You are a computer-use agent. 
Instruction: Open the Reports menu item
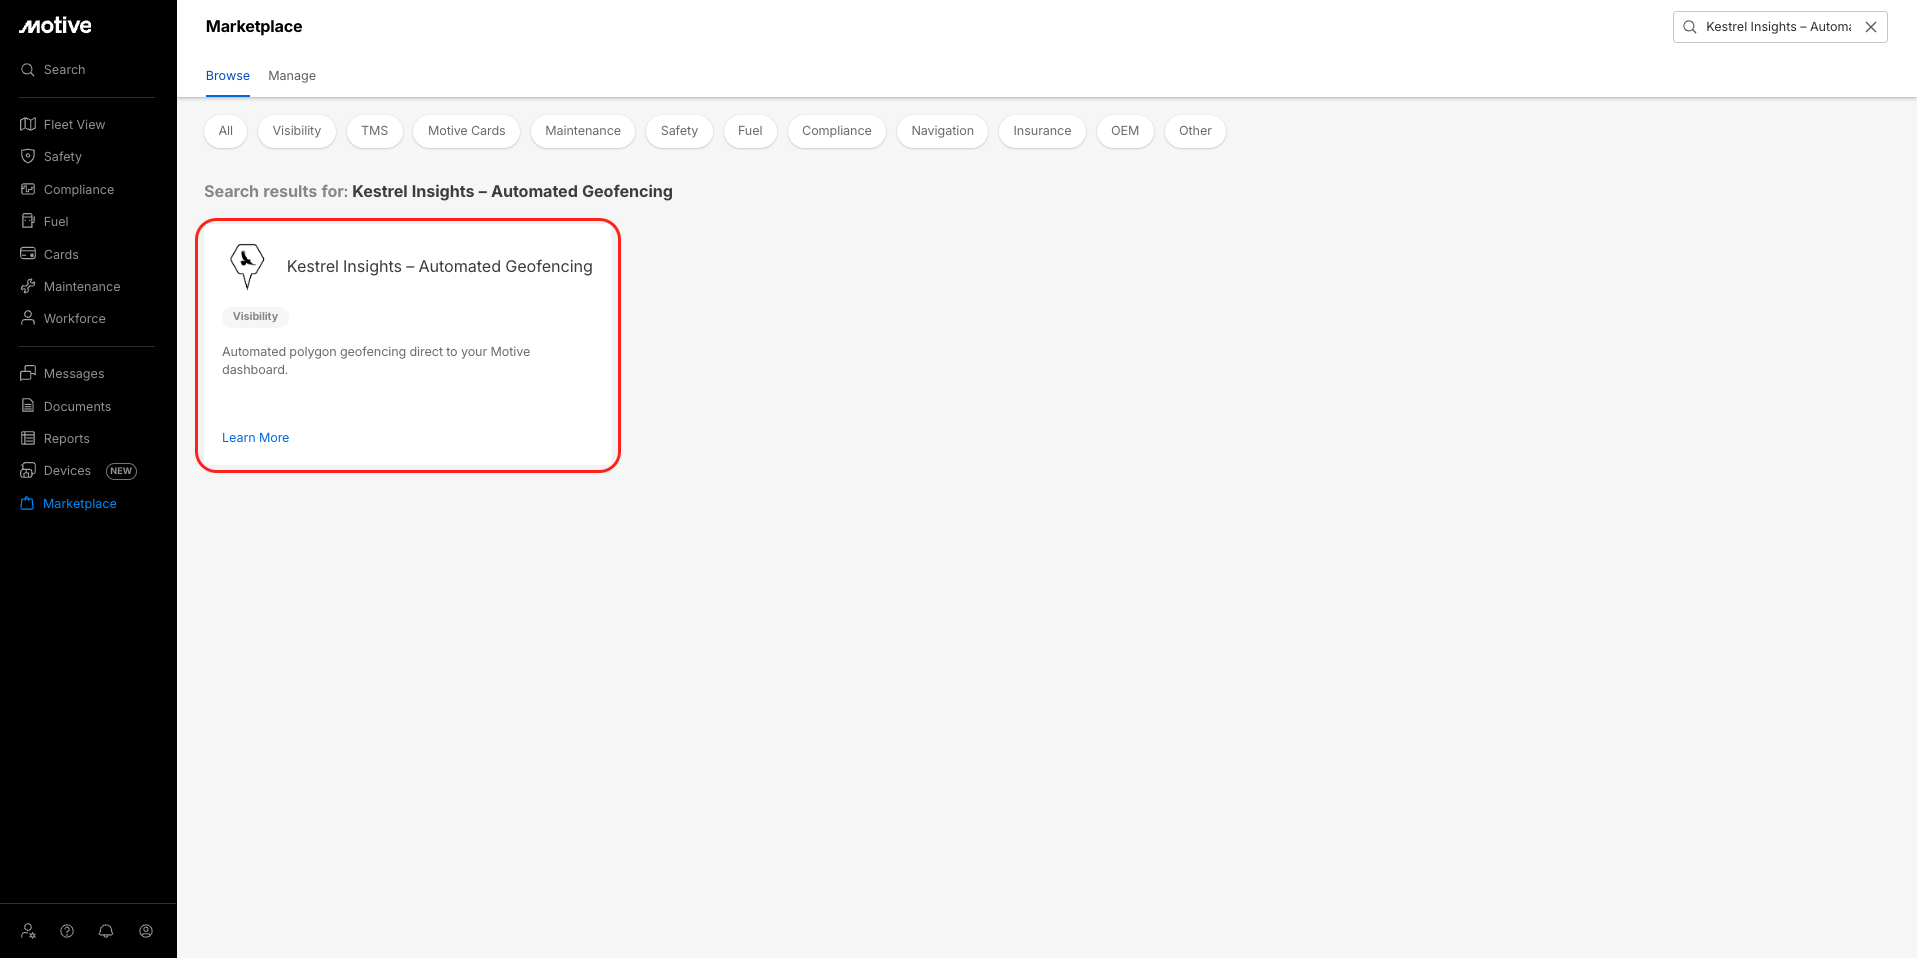pyautogui.click(x=67, y=438)
